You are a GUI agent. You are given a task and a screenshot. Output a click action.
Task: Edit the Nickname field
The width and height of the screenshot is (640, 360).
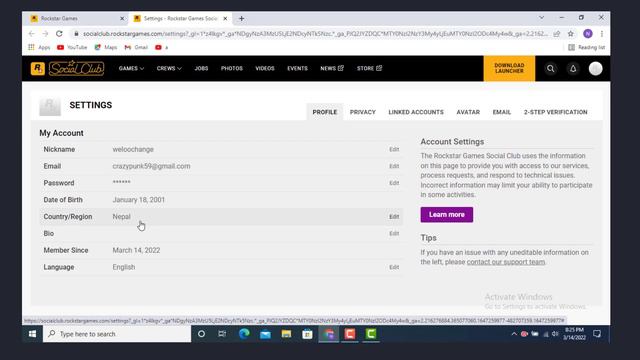click(394, 149)
